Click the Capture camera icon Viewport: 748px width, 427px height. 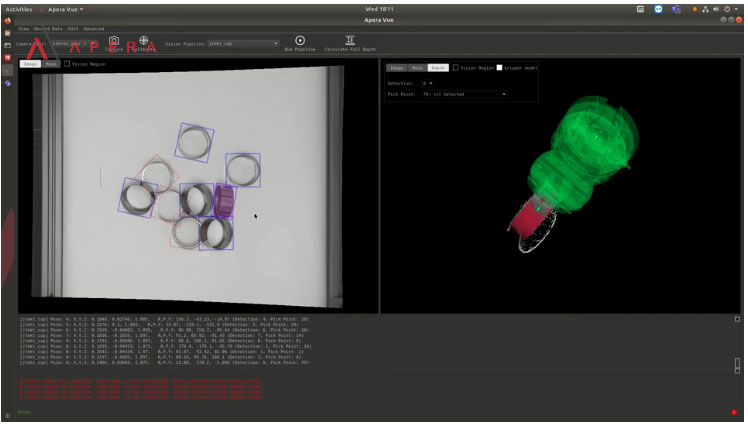coord(114,40)
